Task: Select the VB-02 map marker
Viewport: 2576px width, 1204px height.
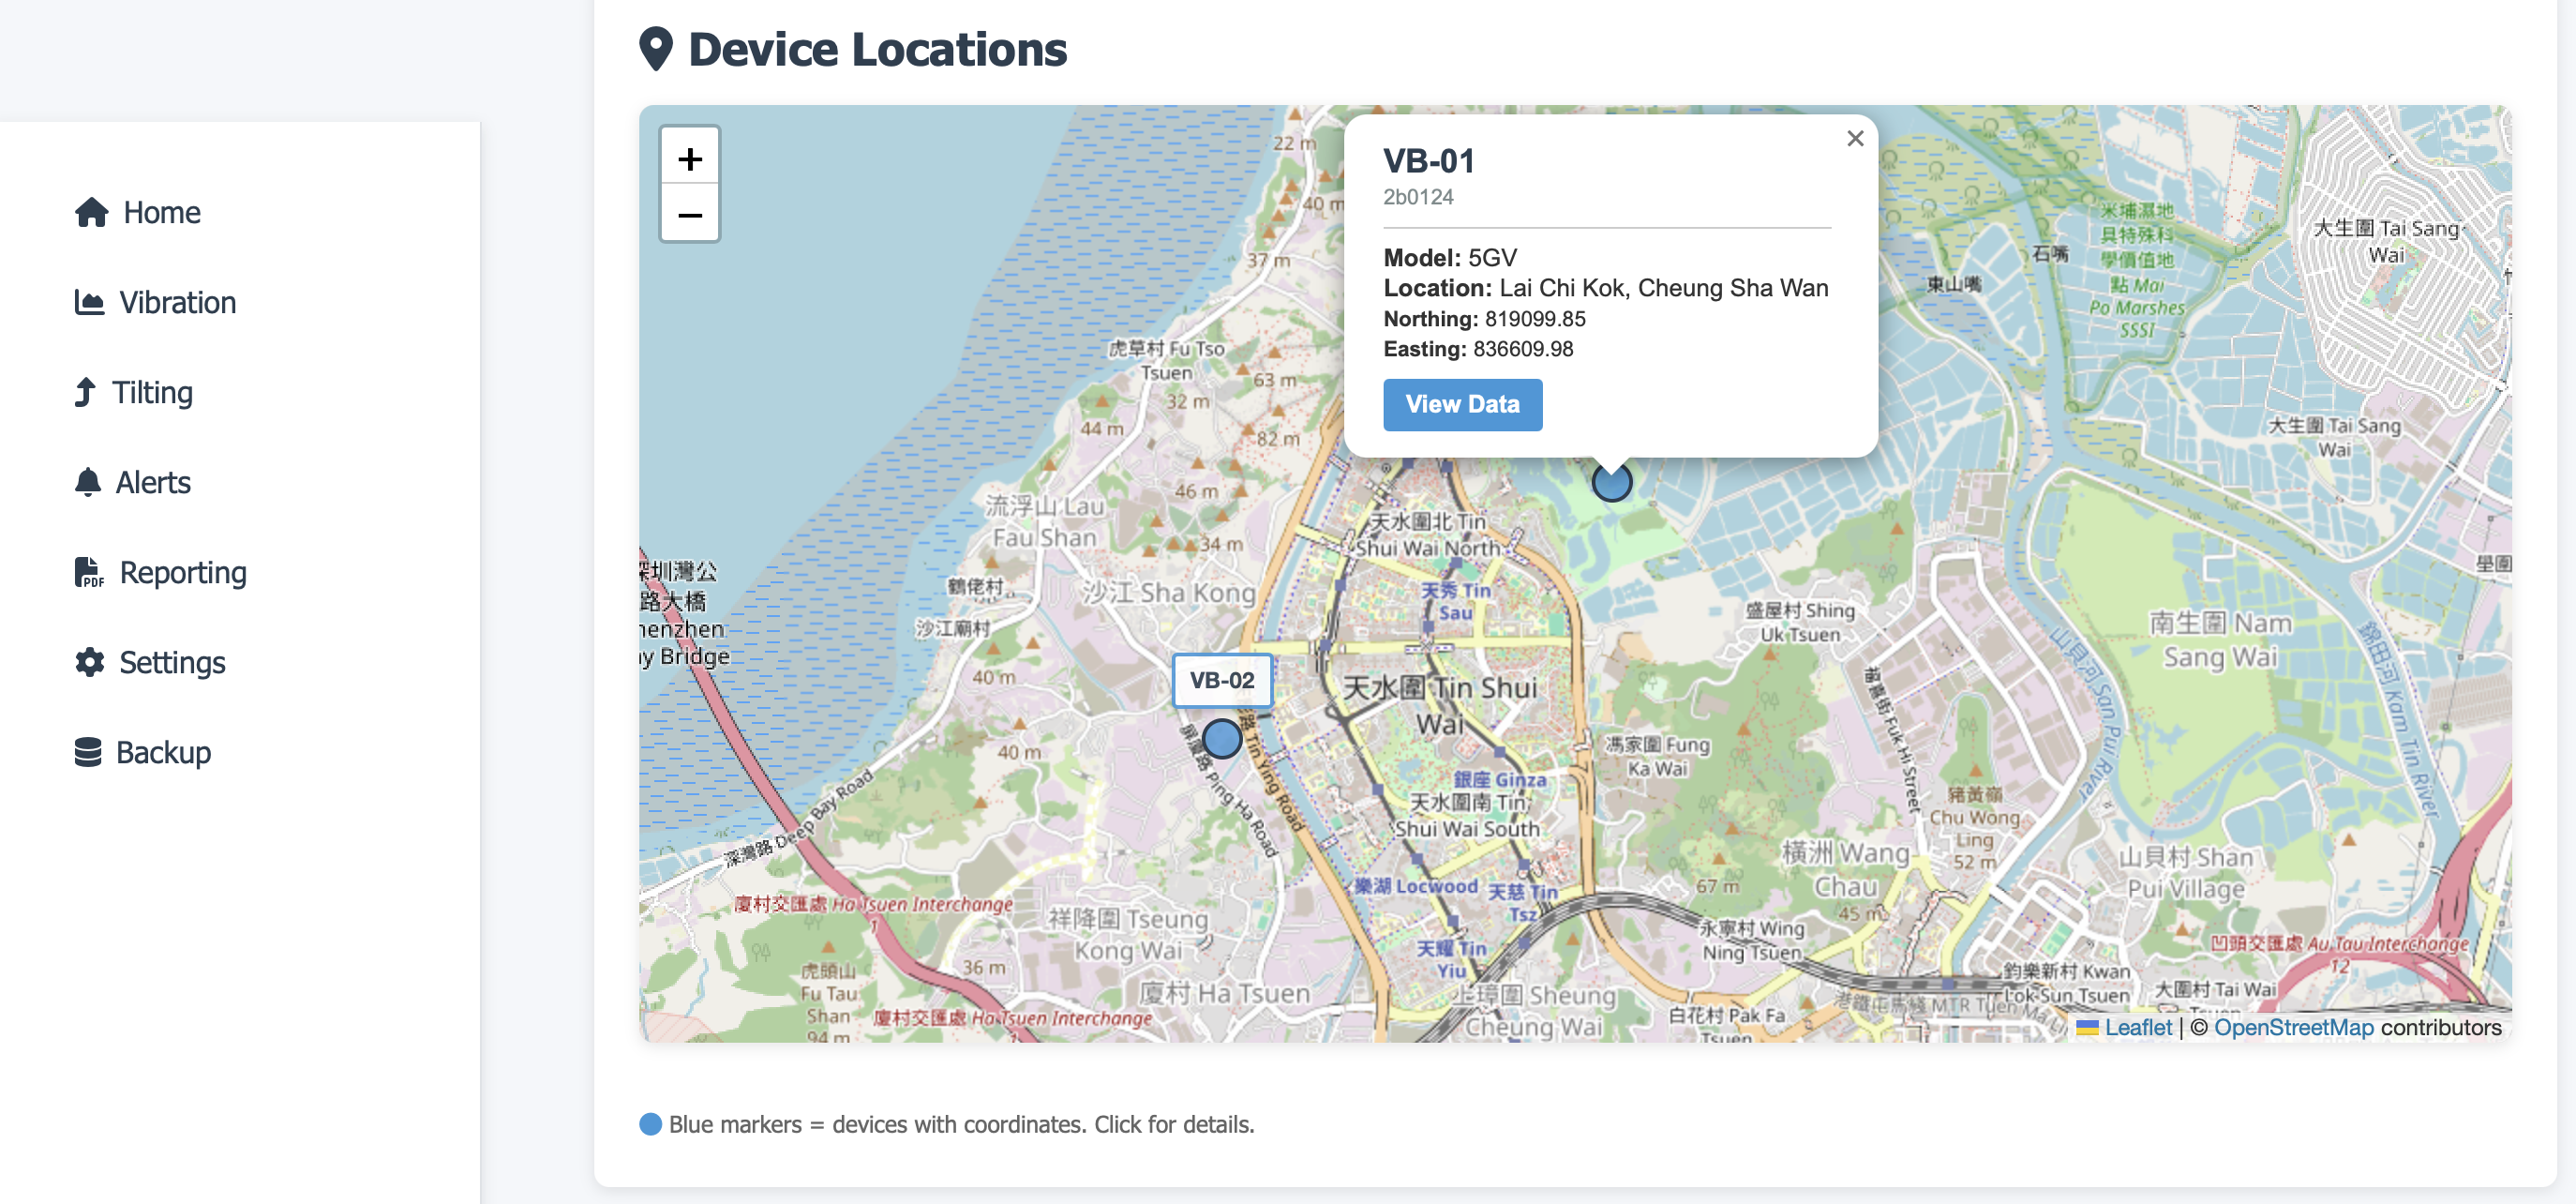Action: [x=1222, y=738]
